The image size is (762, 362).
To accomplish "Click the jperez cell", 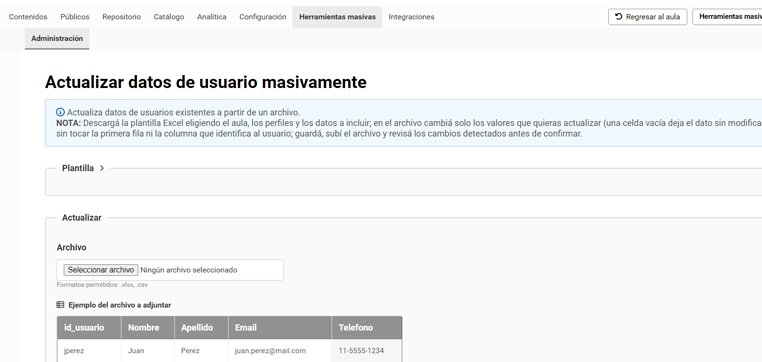I will tap(89, 350).
